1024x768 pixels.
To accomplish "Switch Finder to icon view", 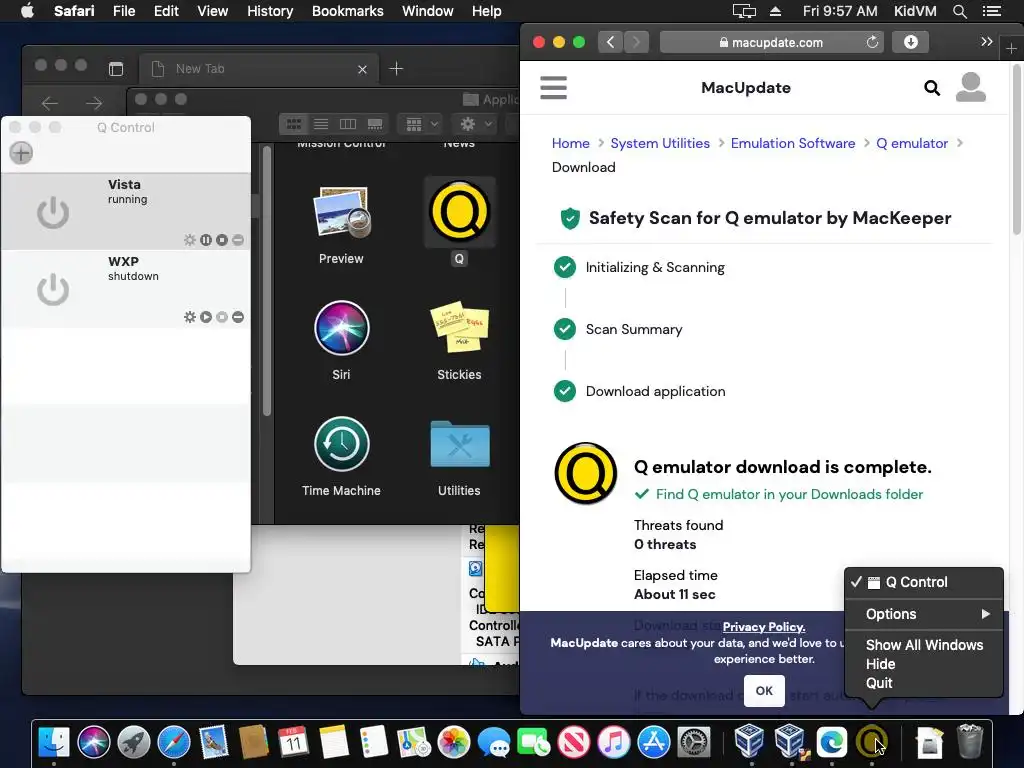I will pyautogui.click(x=294, y=123).
